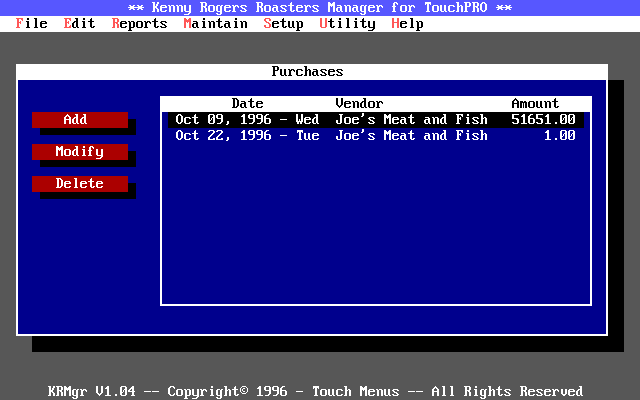Open the Setup menu
Screen dimensions: 640x400
click(x=283, y=24)
